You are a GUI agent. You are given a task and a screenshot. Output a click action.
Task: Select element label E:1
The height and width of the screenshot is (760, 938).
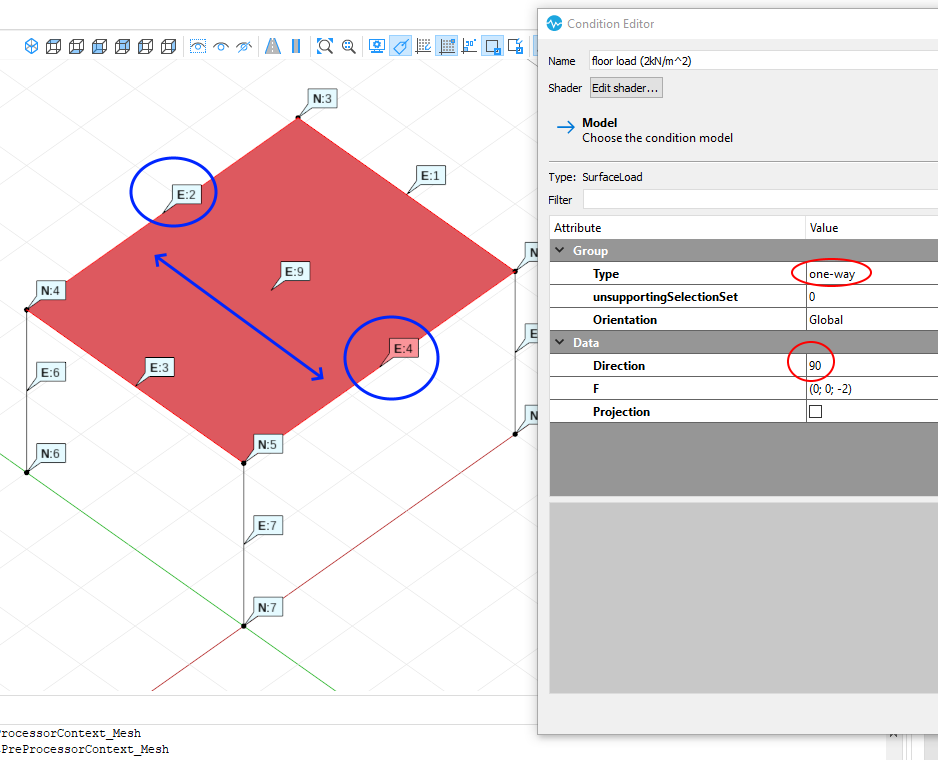point(430,175)
